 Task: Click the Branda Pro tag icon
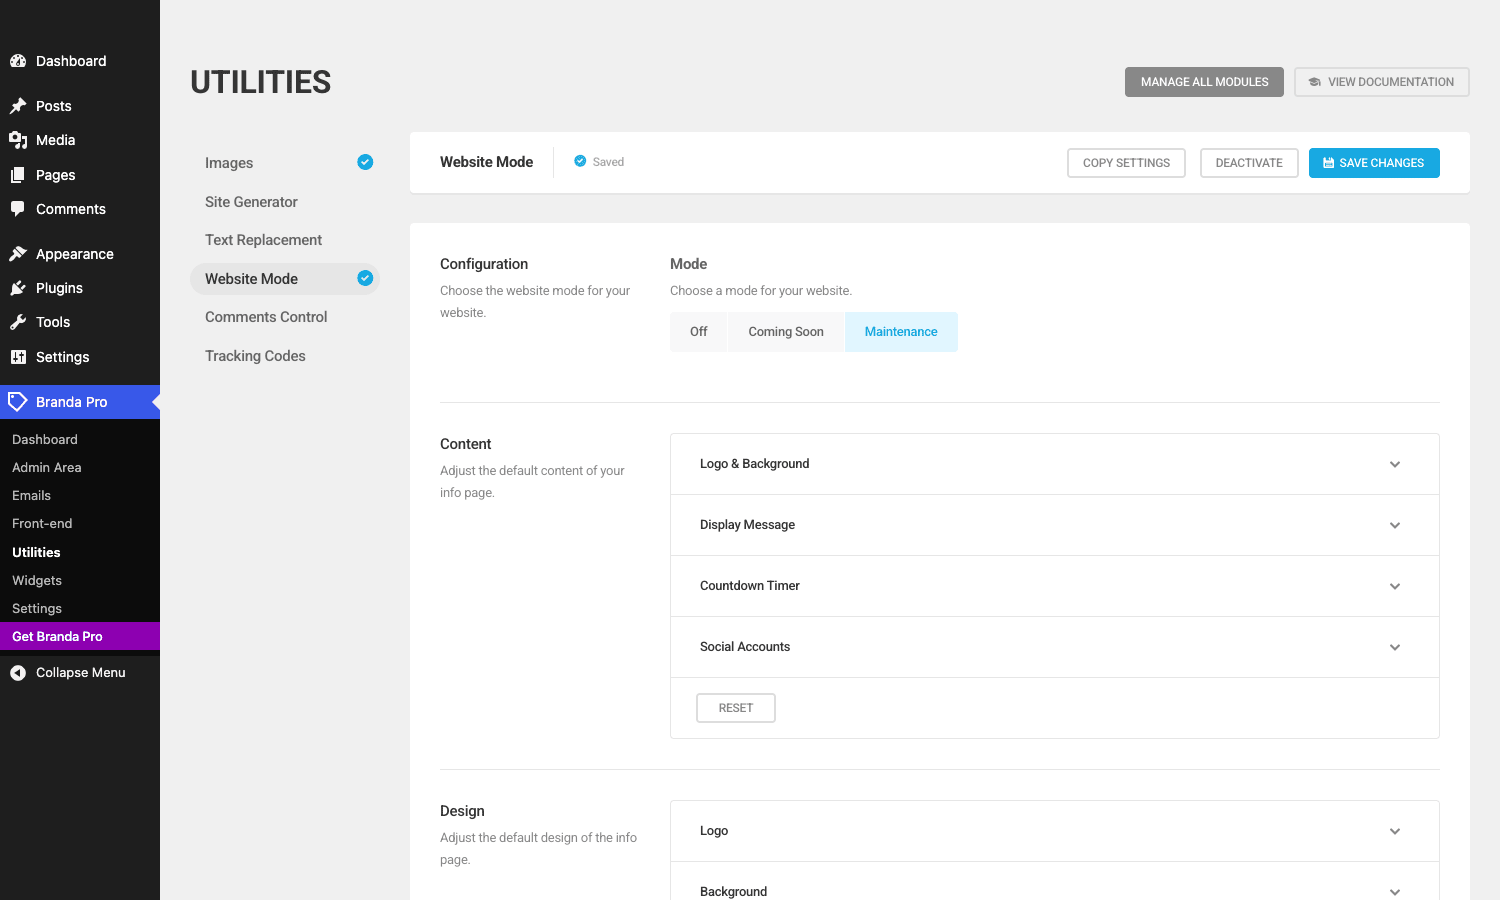click(x=18, y=402)
